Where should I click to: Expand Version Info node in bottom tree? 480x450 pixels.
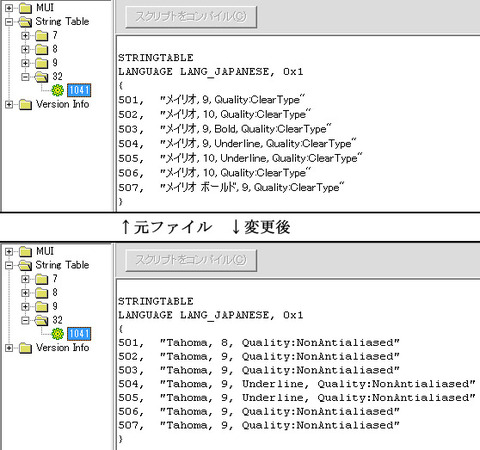(9, 348)
